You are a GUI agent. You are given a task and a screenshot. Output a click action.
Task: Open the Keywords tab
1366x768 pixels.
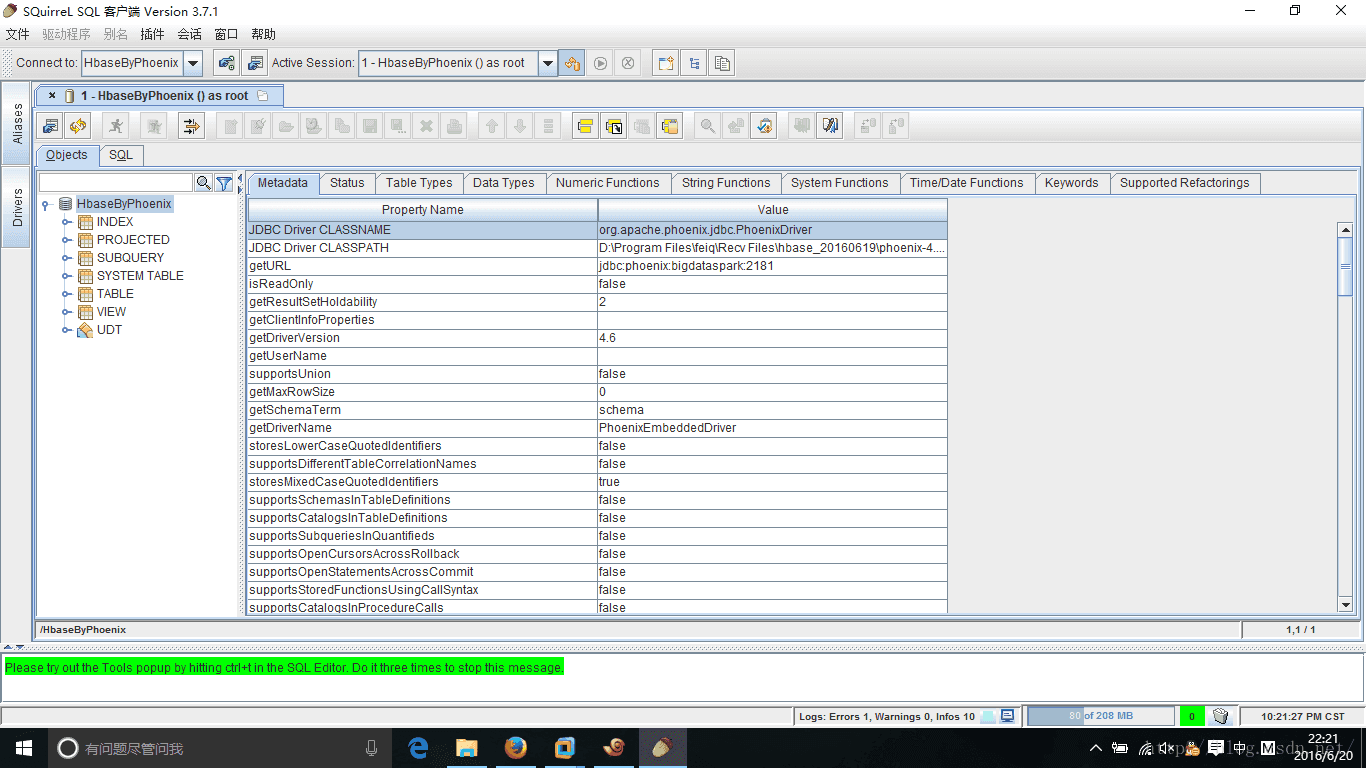(1072, 183)
